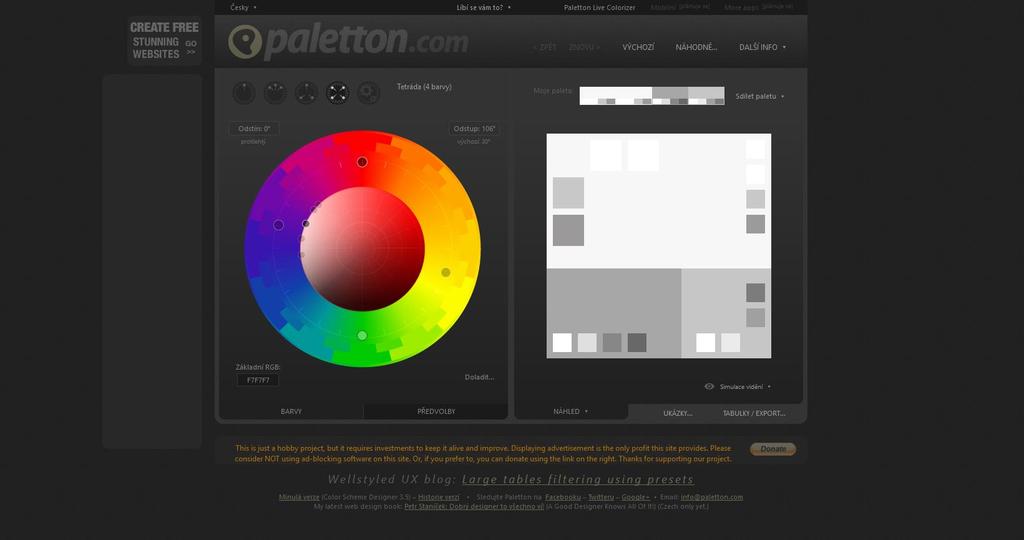Open the Google+ link
The height and width of the screenshot is (540, 1024).
point(635,497)
